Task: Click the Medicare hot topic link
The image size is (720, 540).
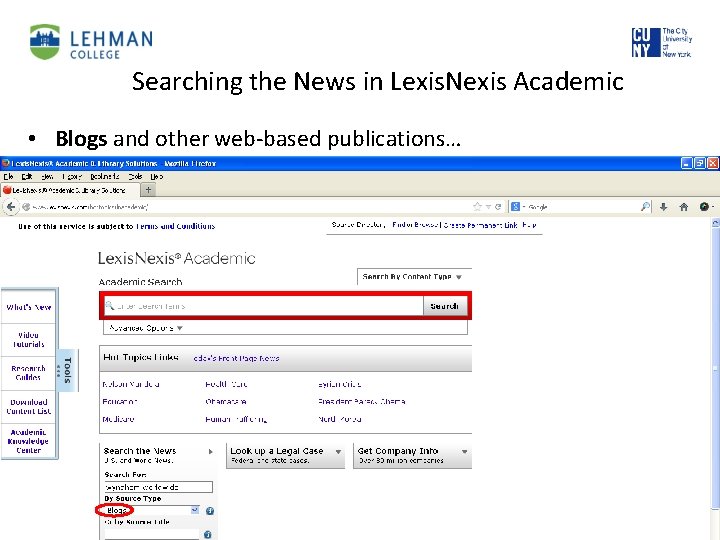Action: [x=118, y=419]
